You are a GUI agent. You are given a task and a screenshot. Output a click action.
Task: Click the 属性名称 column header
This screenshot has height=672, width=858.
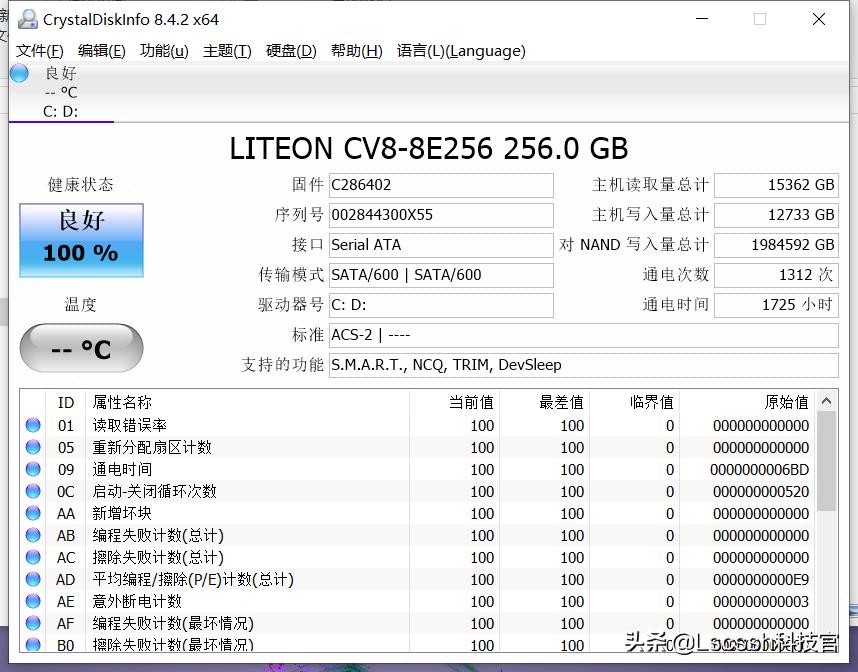point(122,402)
